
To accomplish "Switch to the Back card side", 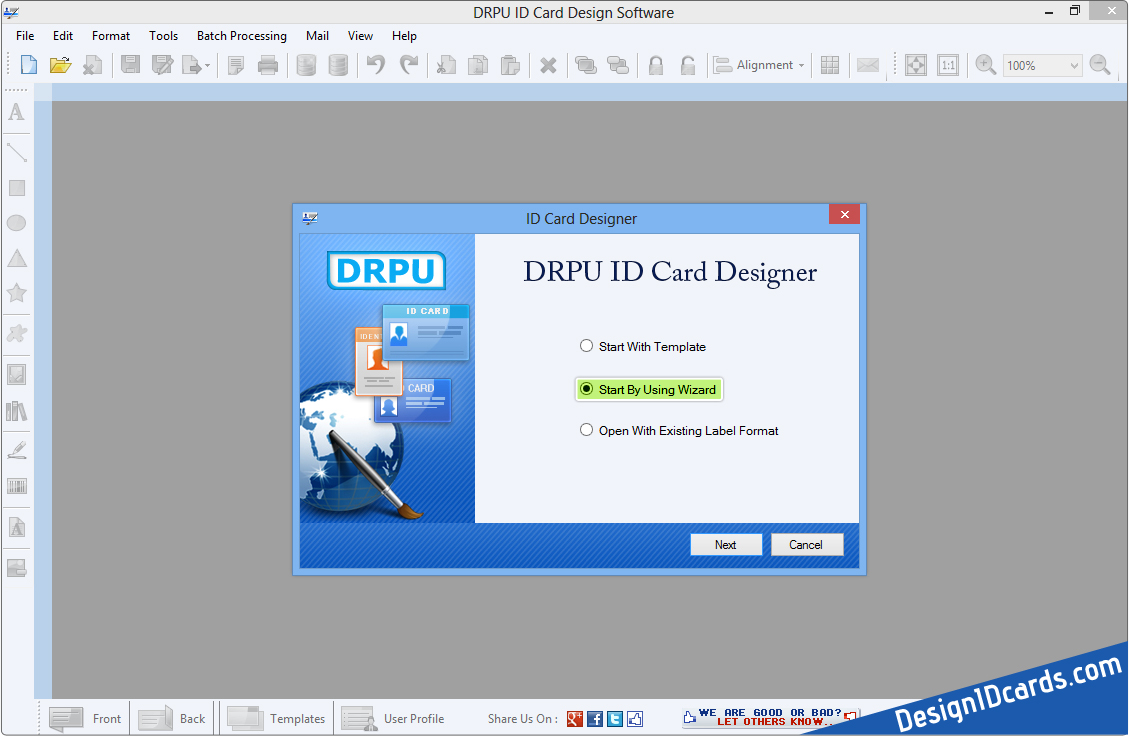I will (171, 719).
